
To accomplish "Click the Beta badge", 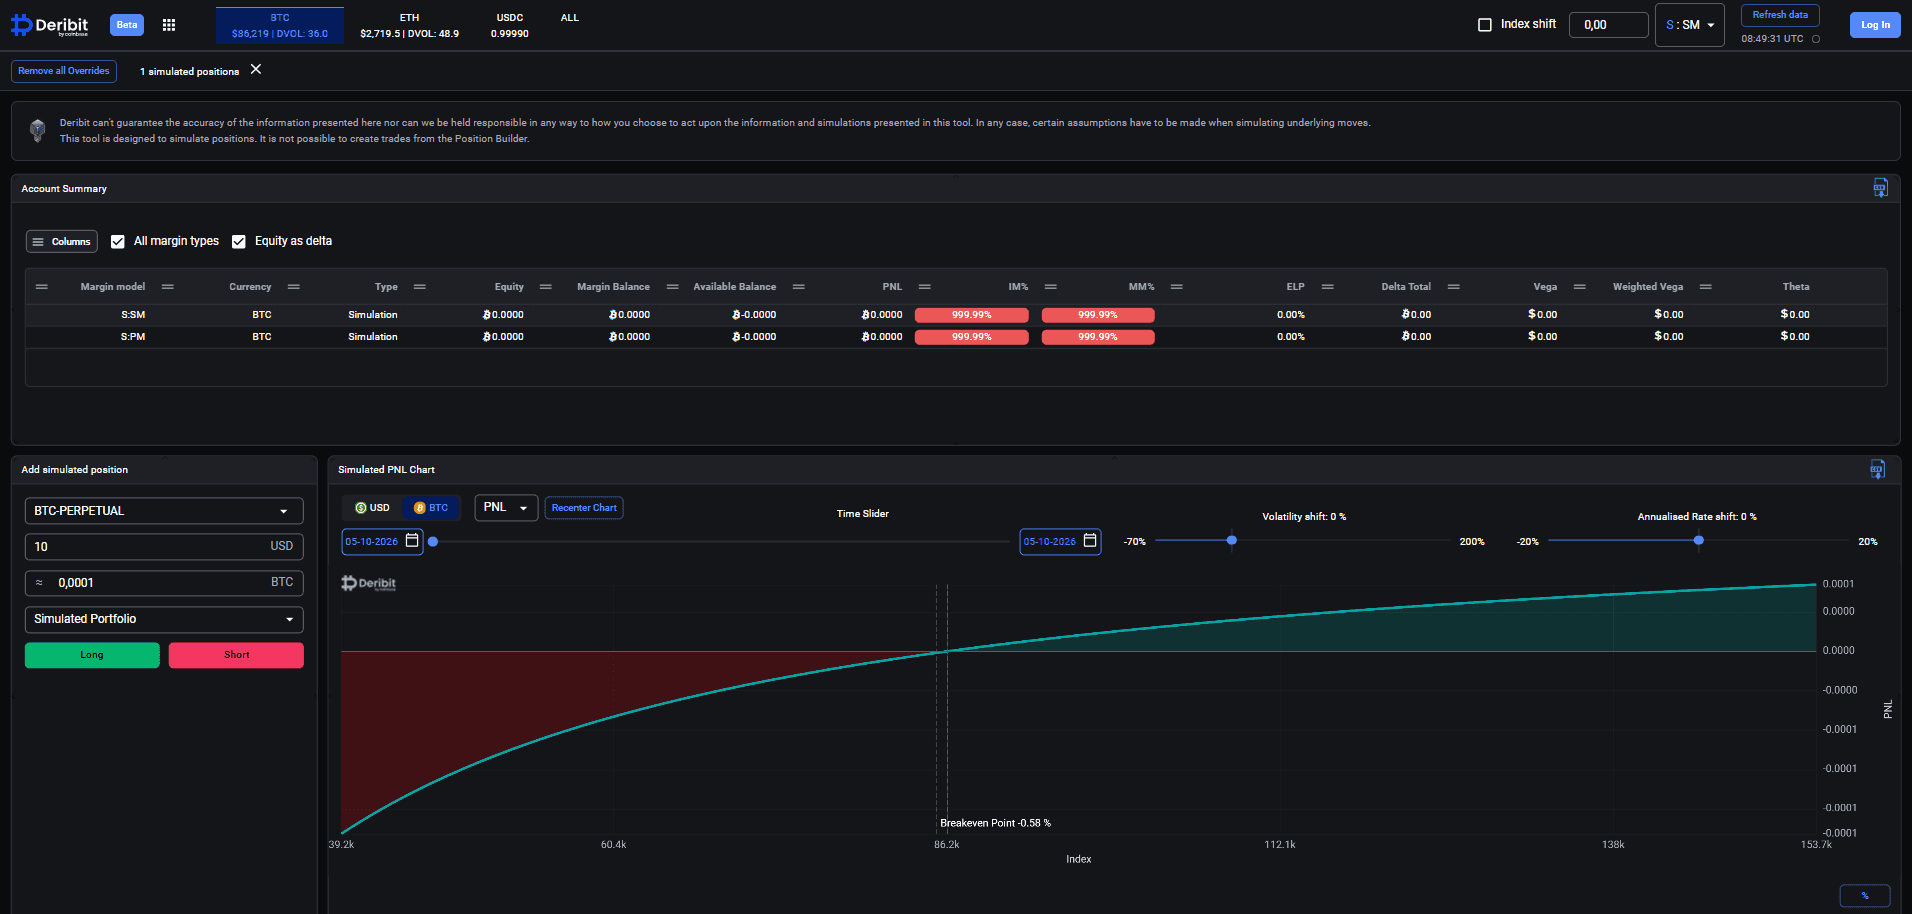I will [x=127, y=25].
